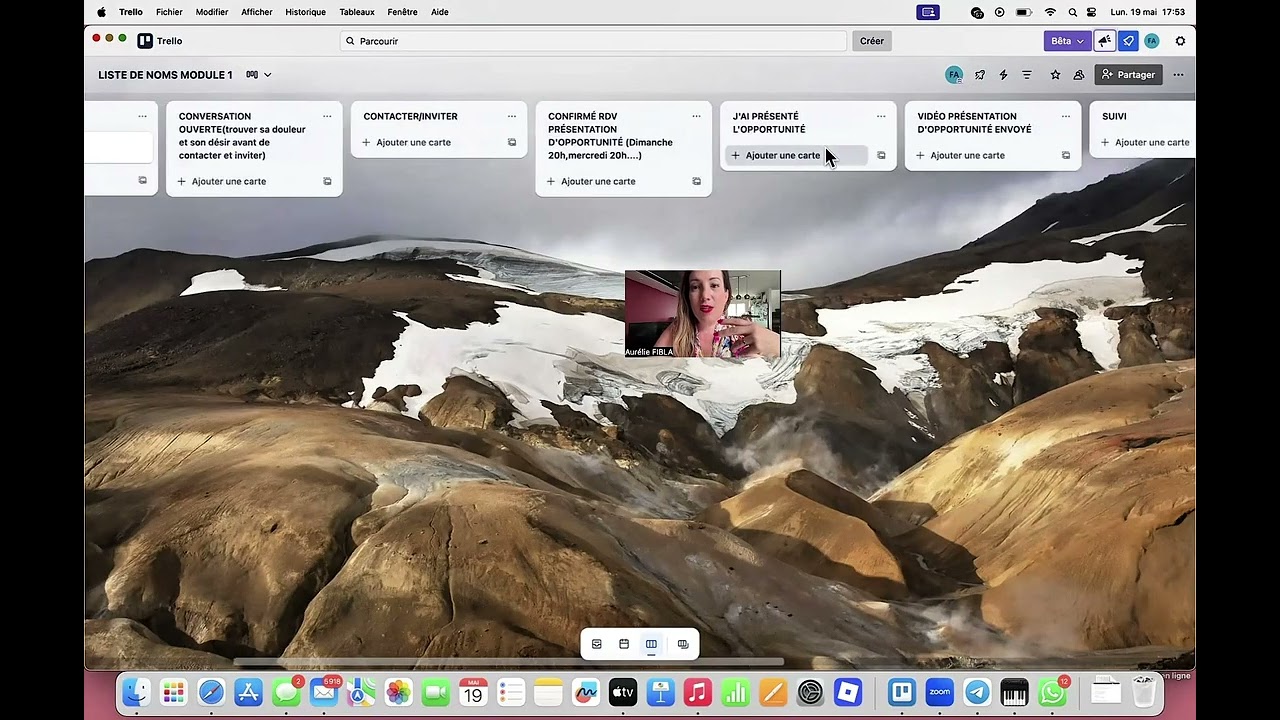Screen dimensions: 1280x720
Task: Star the LISTE DE NOMS MODULE 1 board
Action: point(1055,75)
